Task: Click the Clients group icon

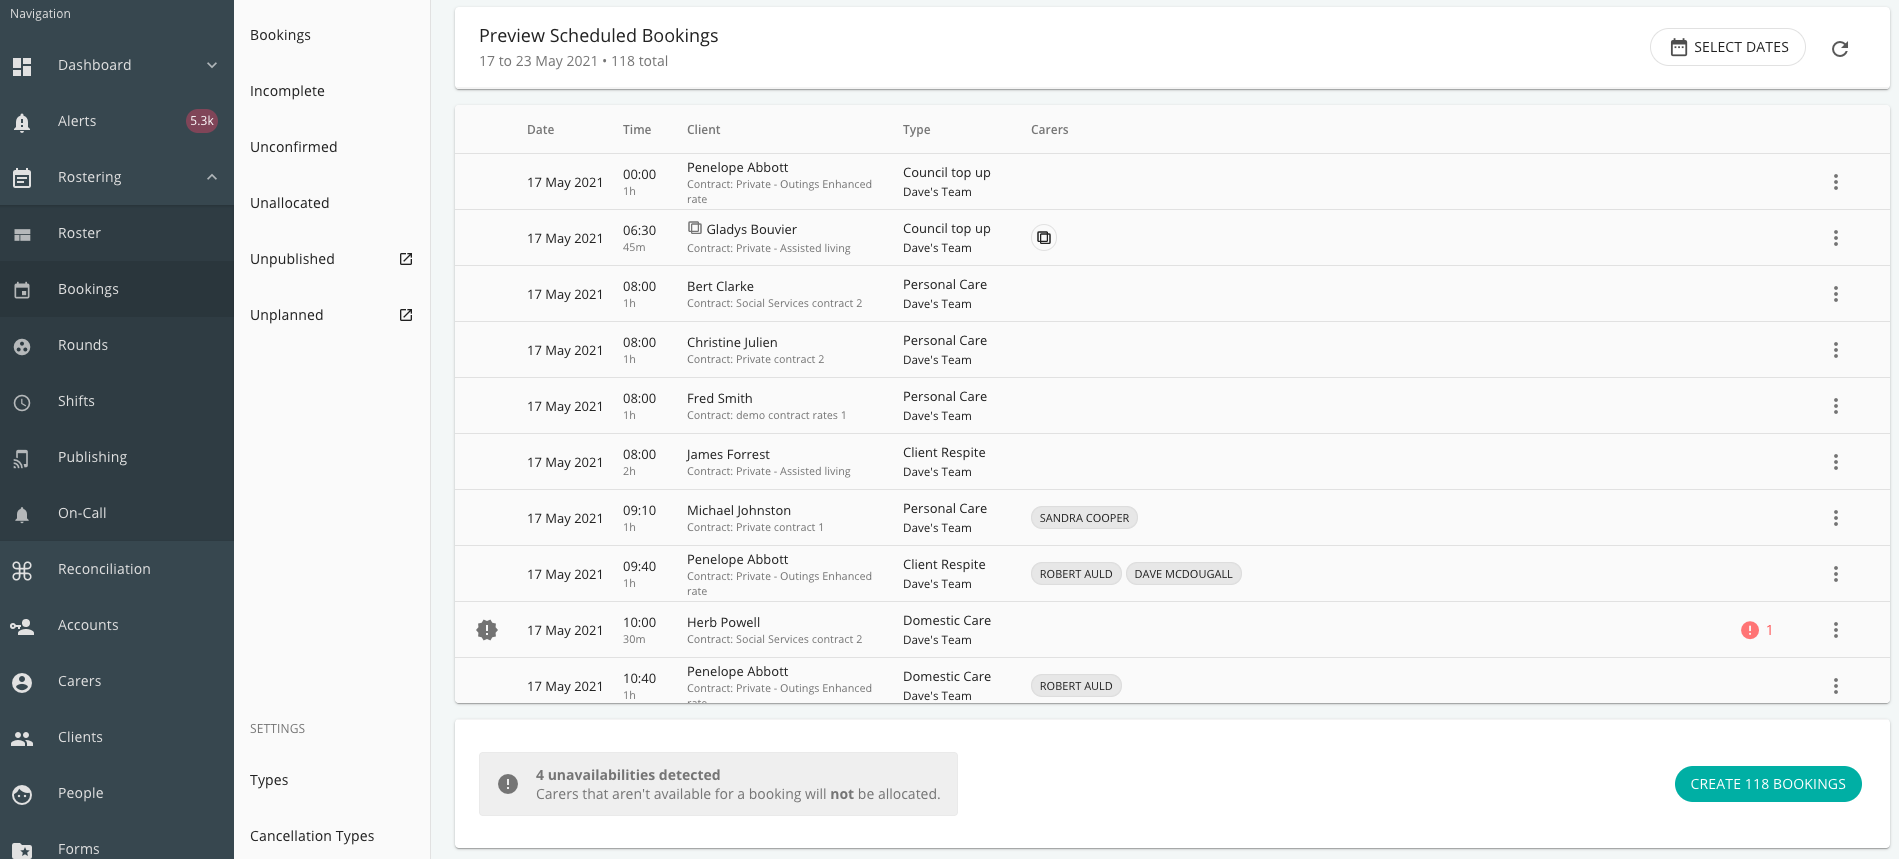Action: tap(22, 738)
